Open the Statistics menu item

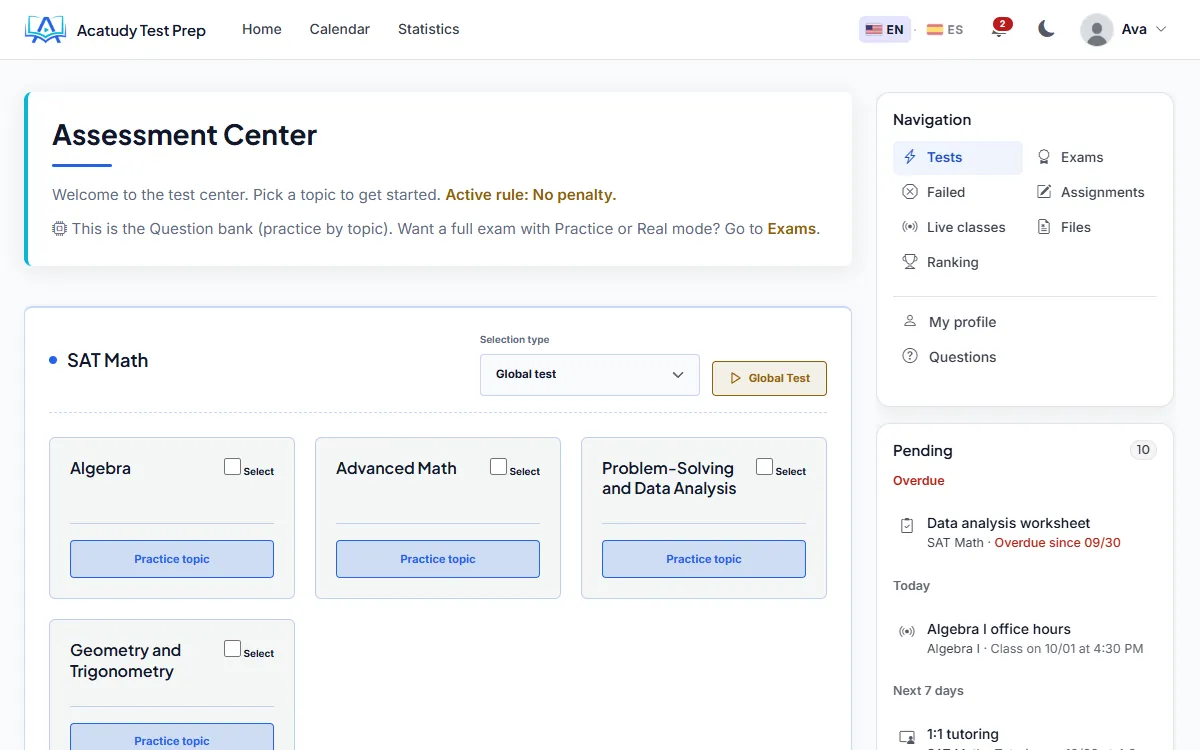click(x=429, y=29)
